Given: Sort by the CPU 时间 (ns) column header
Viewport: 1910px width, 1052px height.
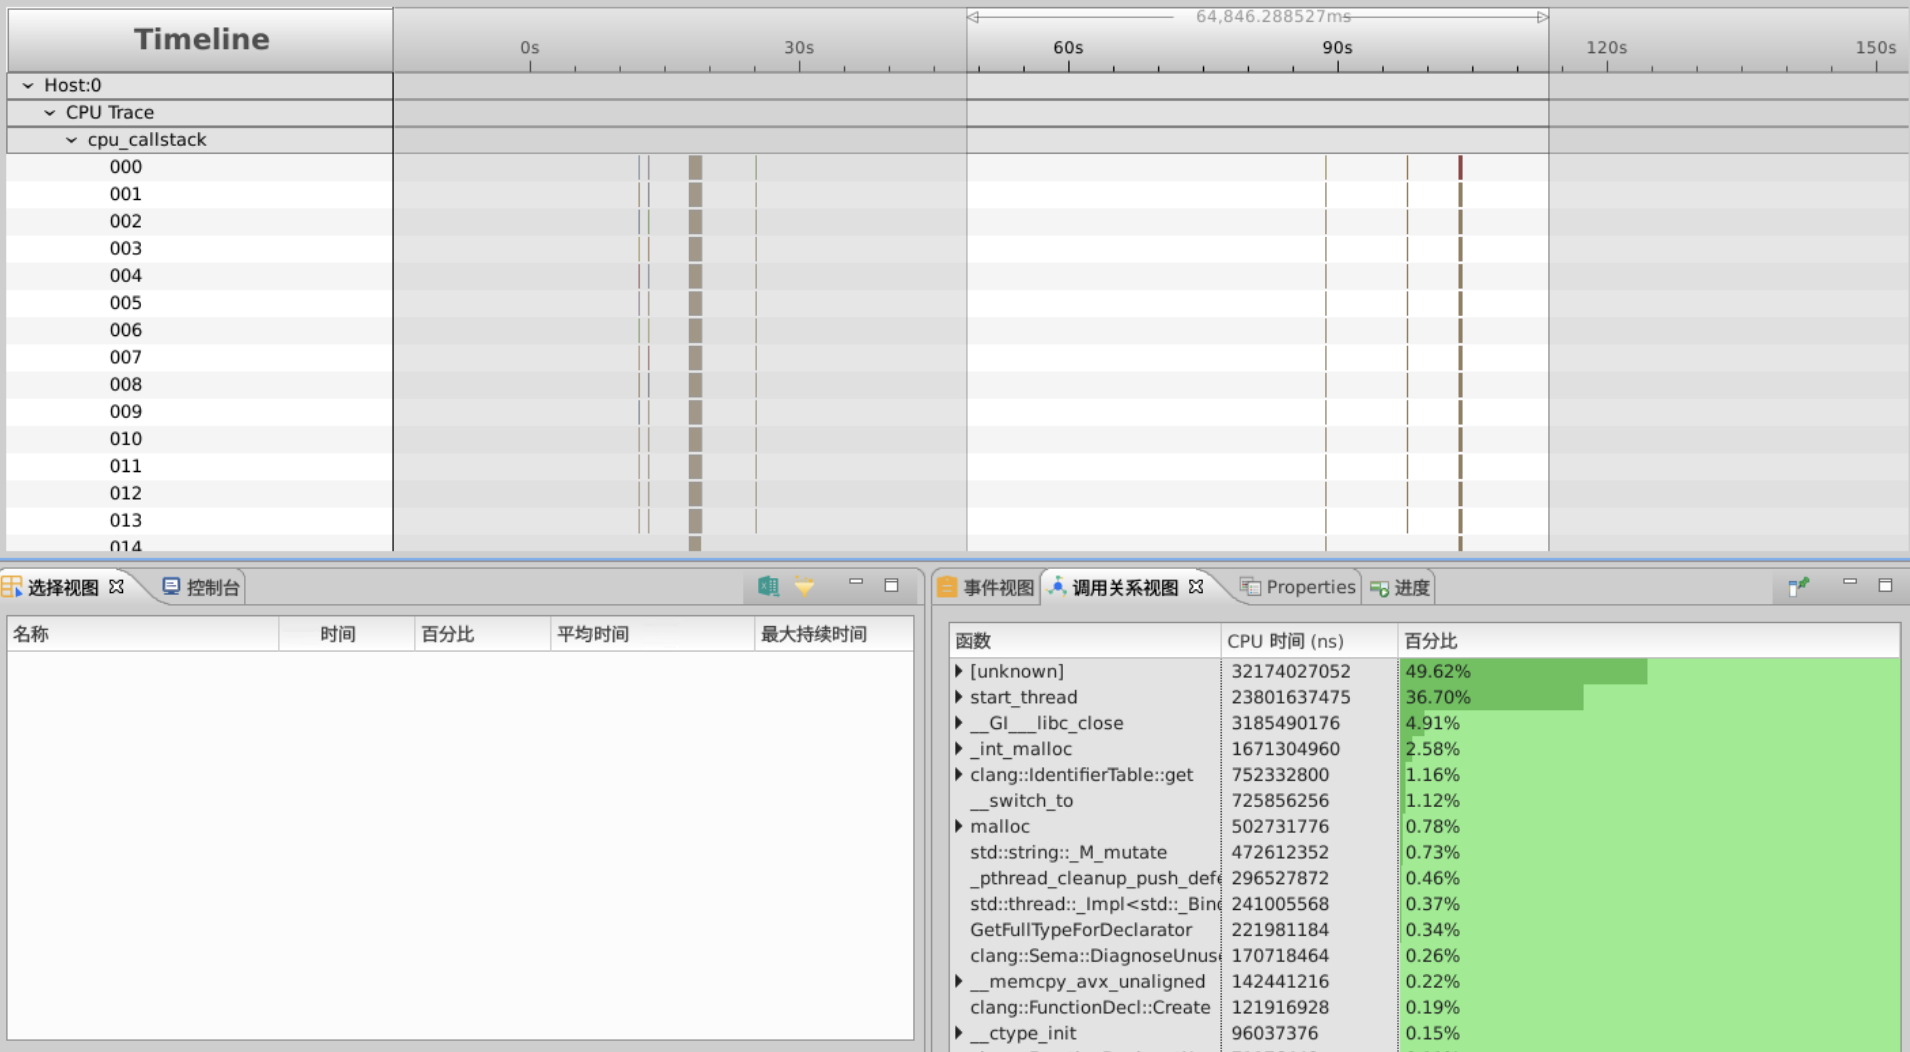Looking at the screenshot, I should [x=1309, y=641].
